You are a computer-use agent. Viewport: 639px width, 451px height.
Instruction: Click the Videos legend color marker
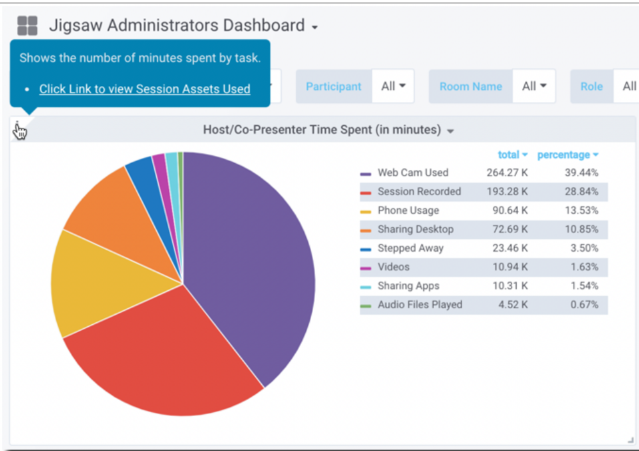coord(366,268)
